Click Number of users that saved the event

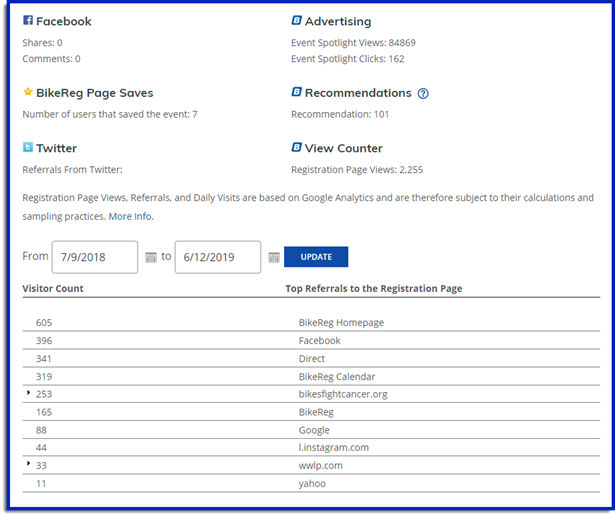click(x=110, y=115)
